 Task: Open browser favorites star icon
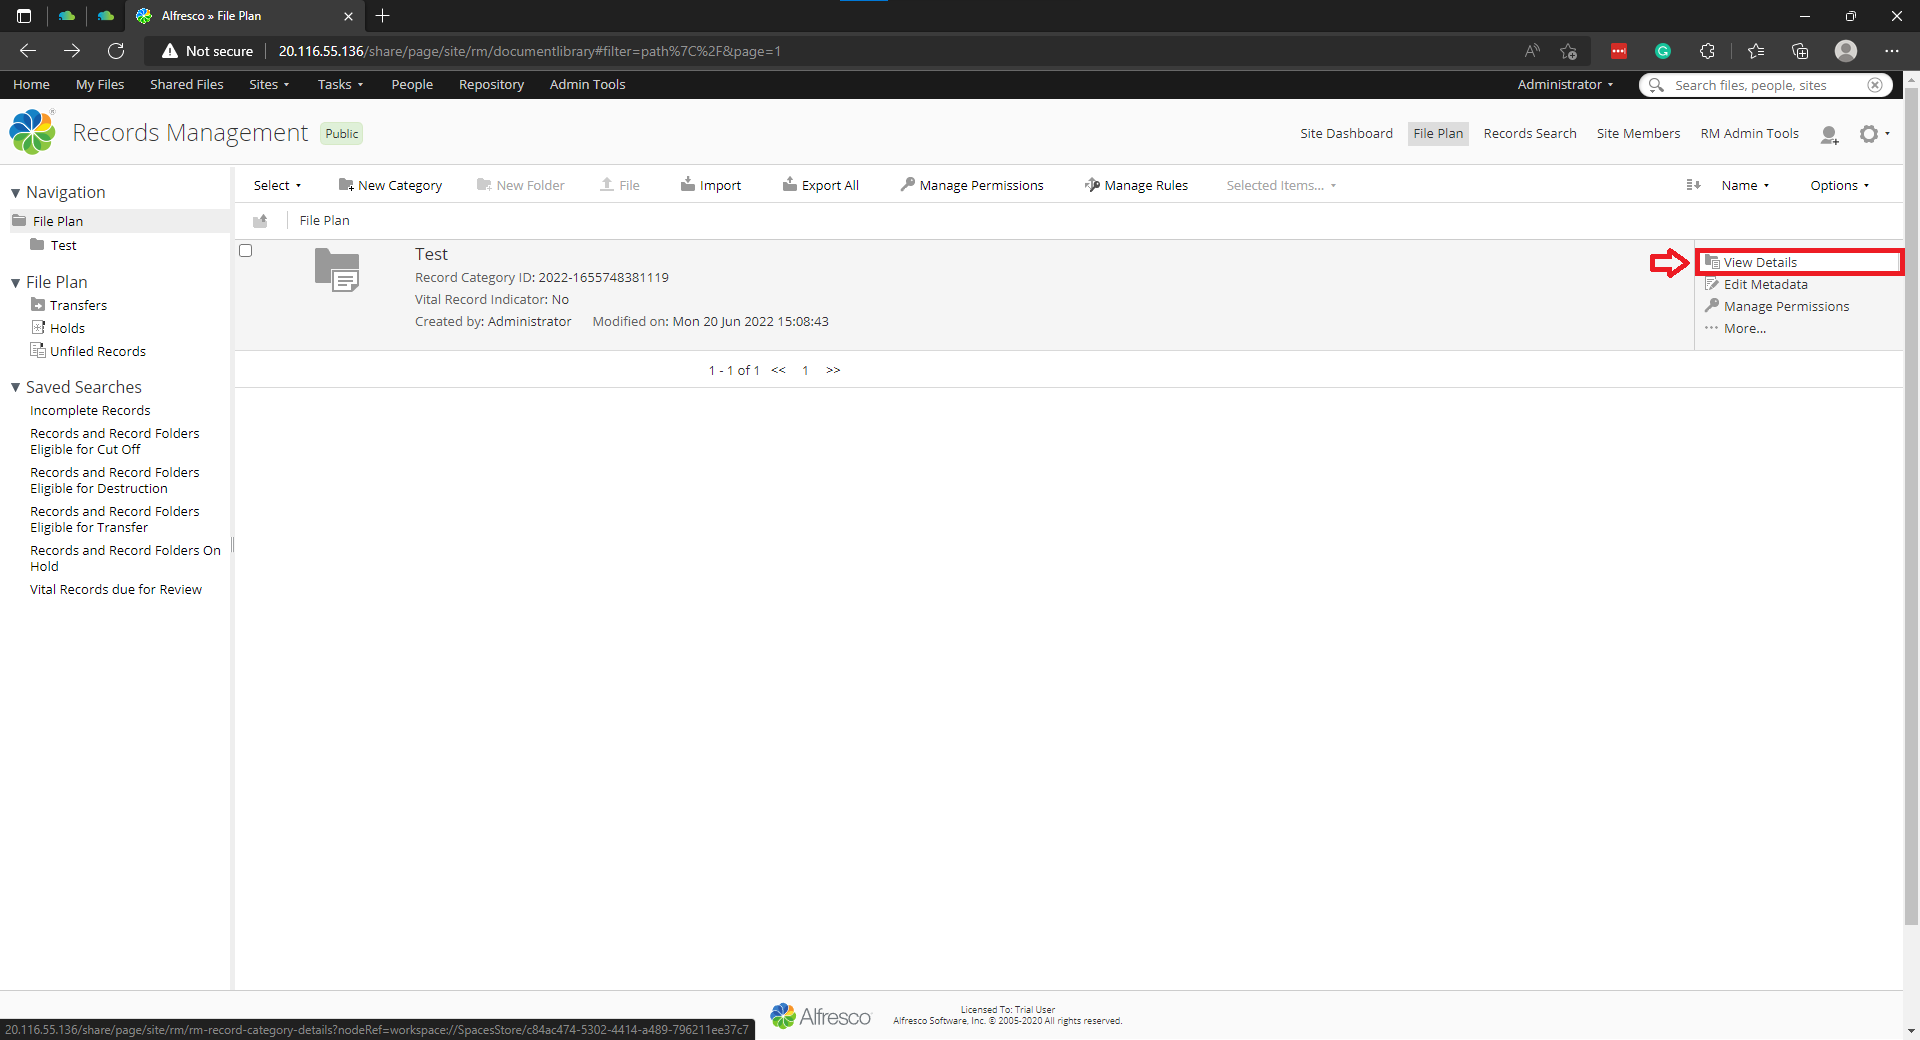tap(1756, 51)
